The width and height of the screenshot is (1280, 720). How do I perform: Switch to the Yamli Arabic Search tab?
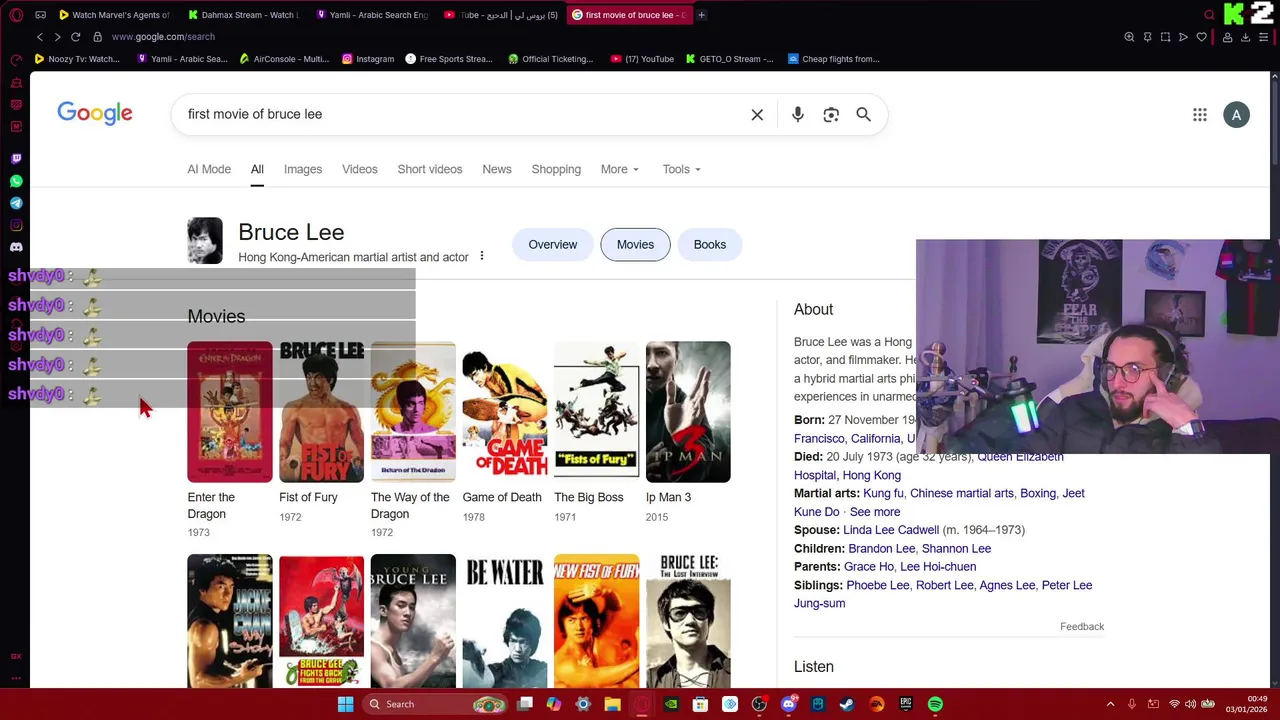tap(373, 15)
